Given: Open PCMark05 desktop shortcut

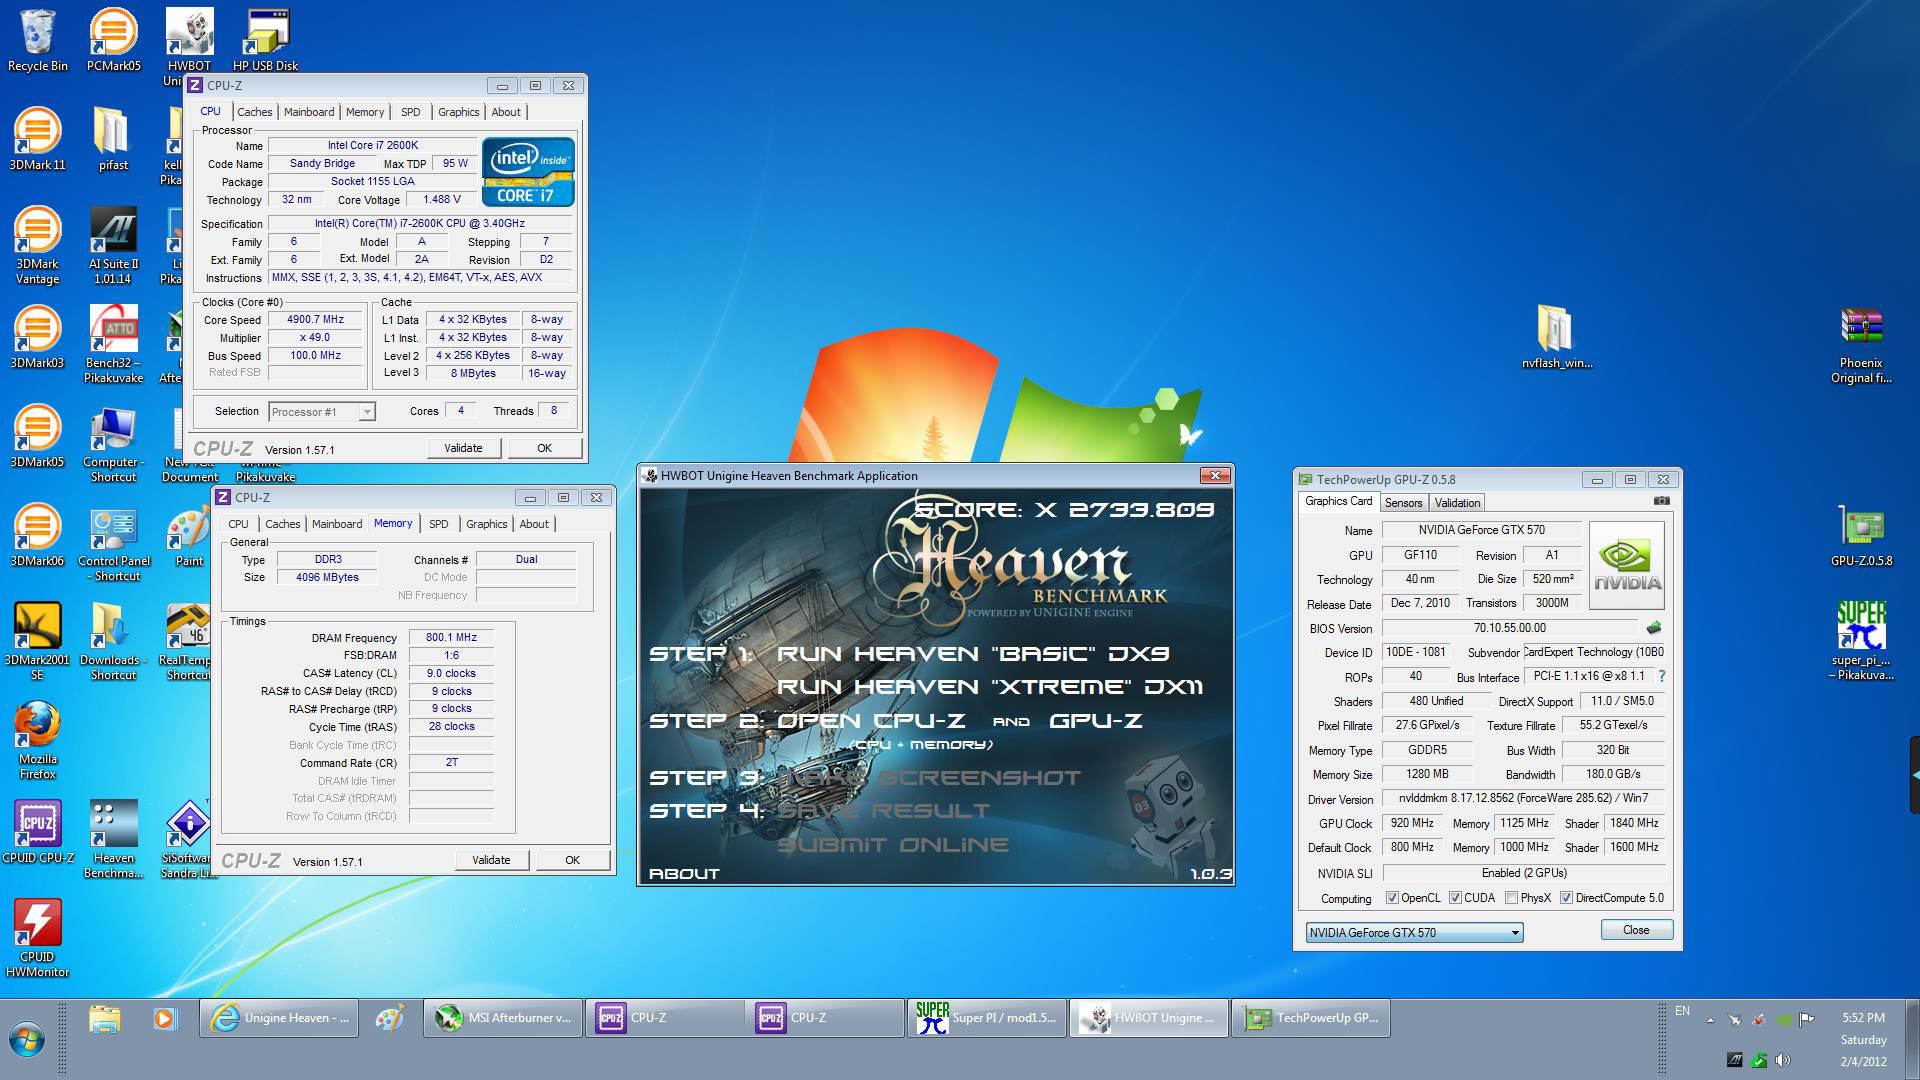Looking at the screenshot, I should 113,40.
